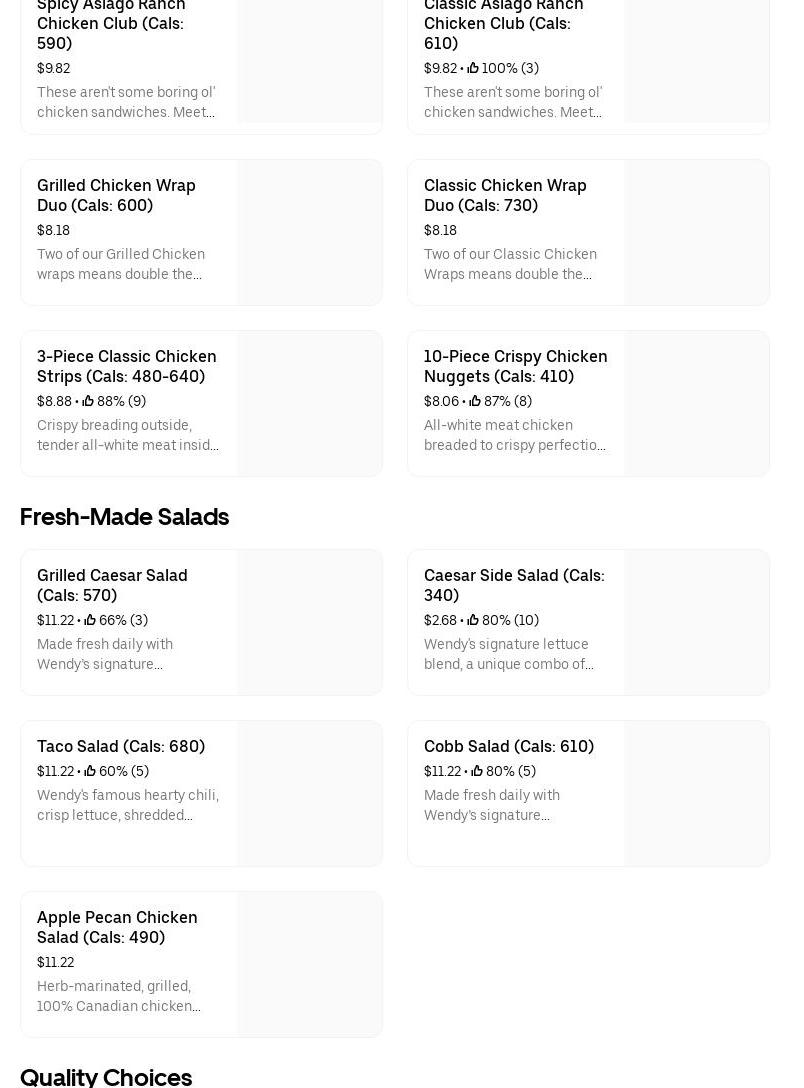The image size is (804, 1088).
Task: Click the Caesar Side Salad image area
Action: 697,623
